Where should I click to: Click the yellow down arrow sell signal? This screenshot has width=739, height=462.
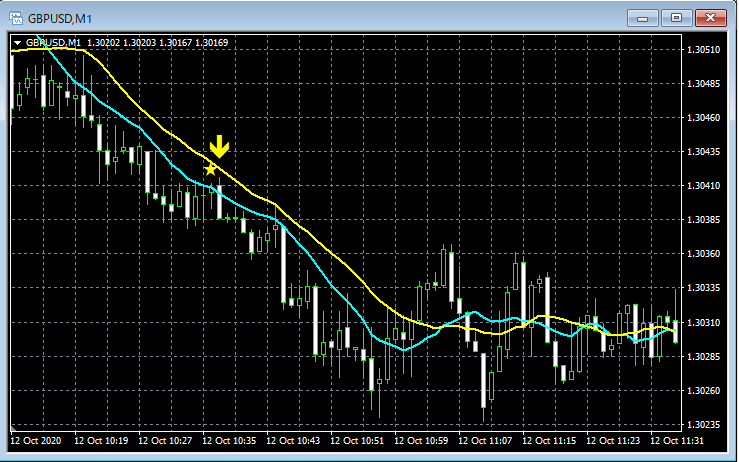coord(219,147)
